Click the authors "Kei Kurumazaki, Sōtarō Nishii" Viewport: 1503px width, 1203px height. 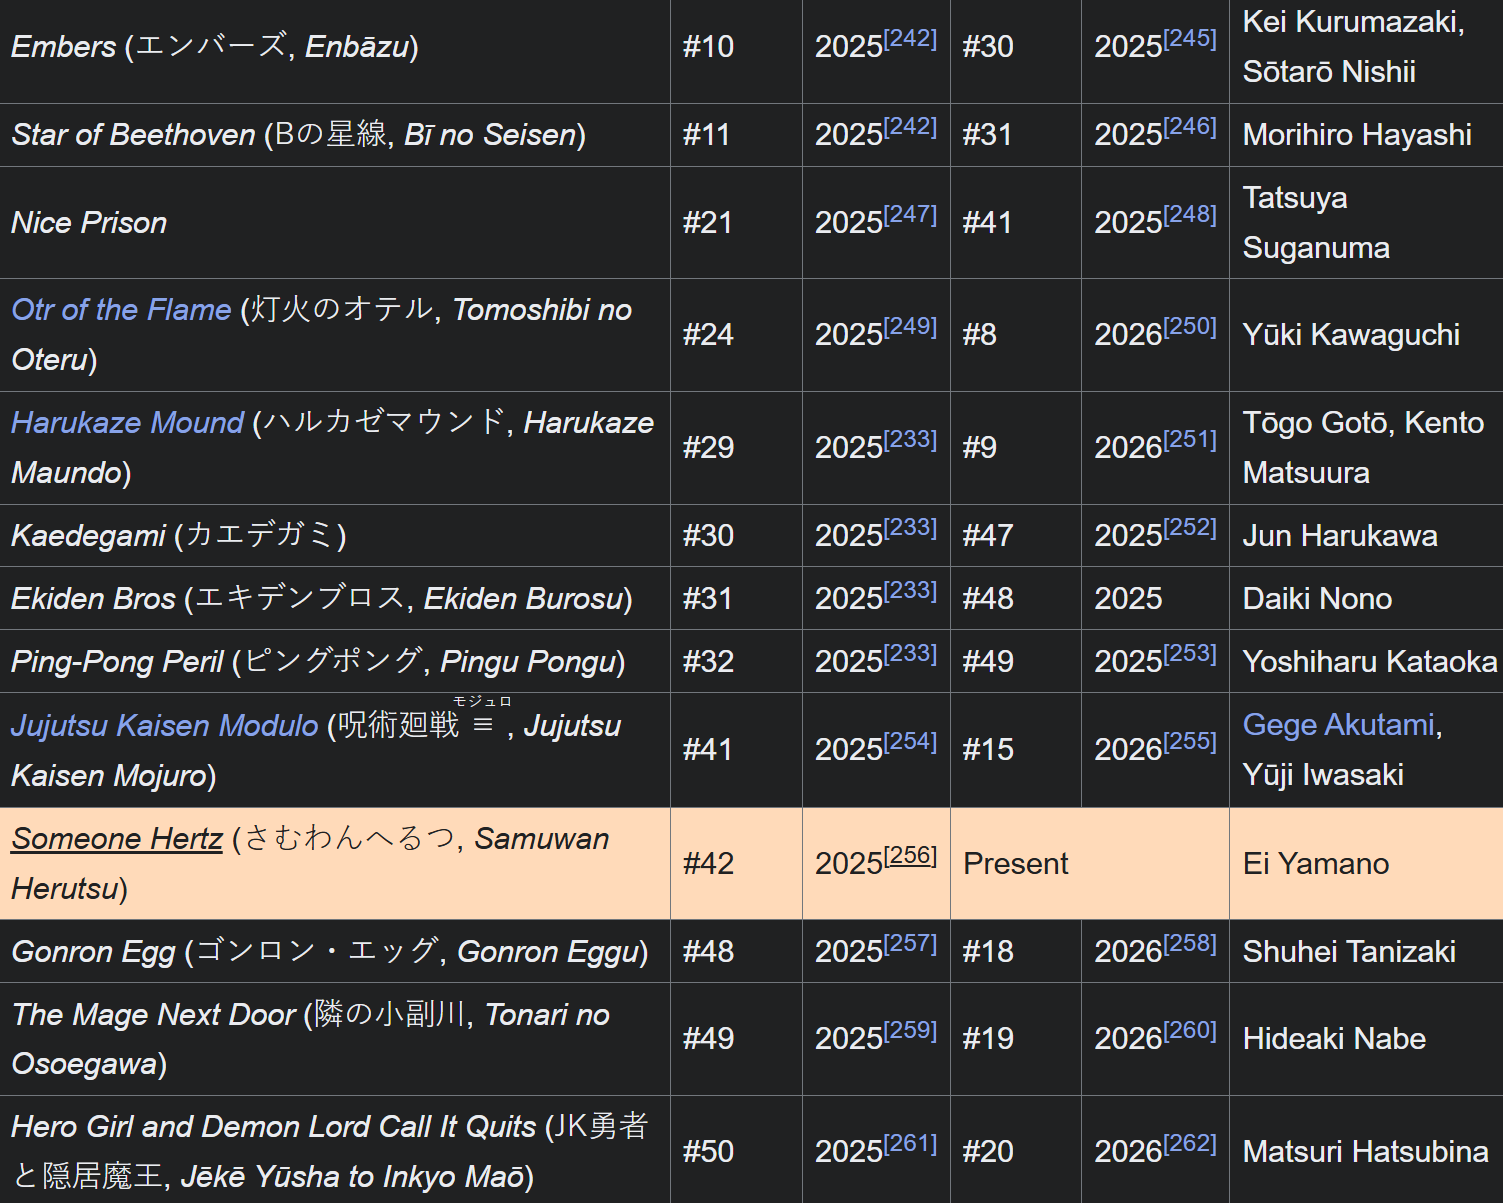[x=1354, y=47]
